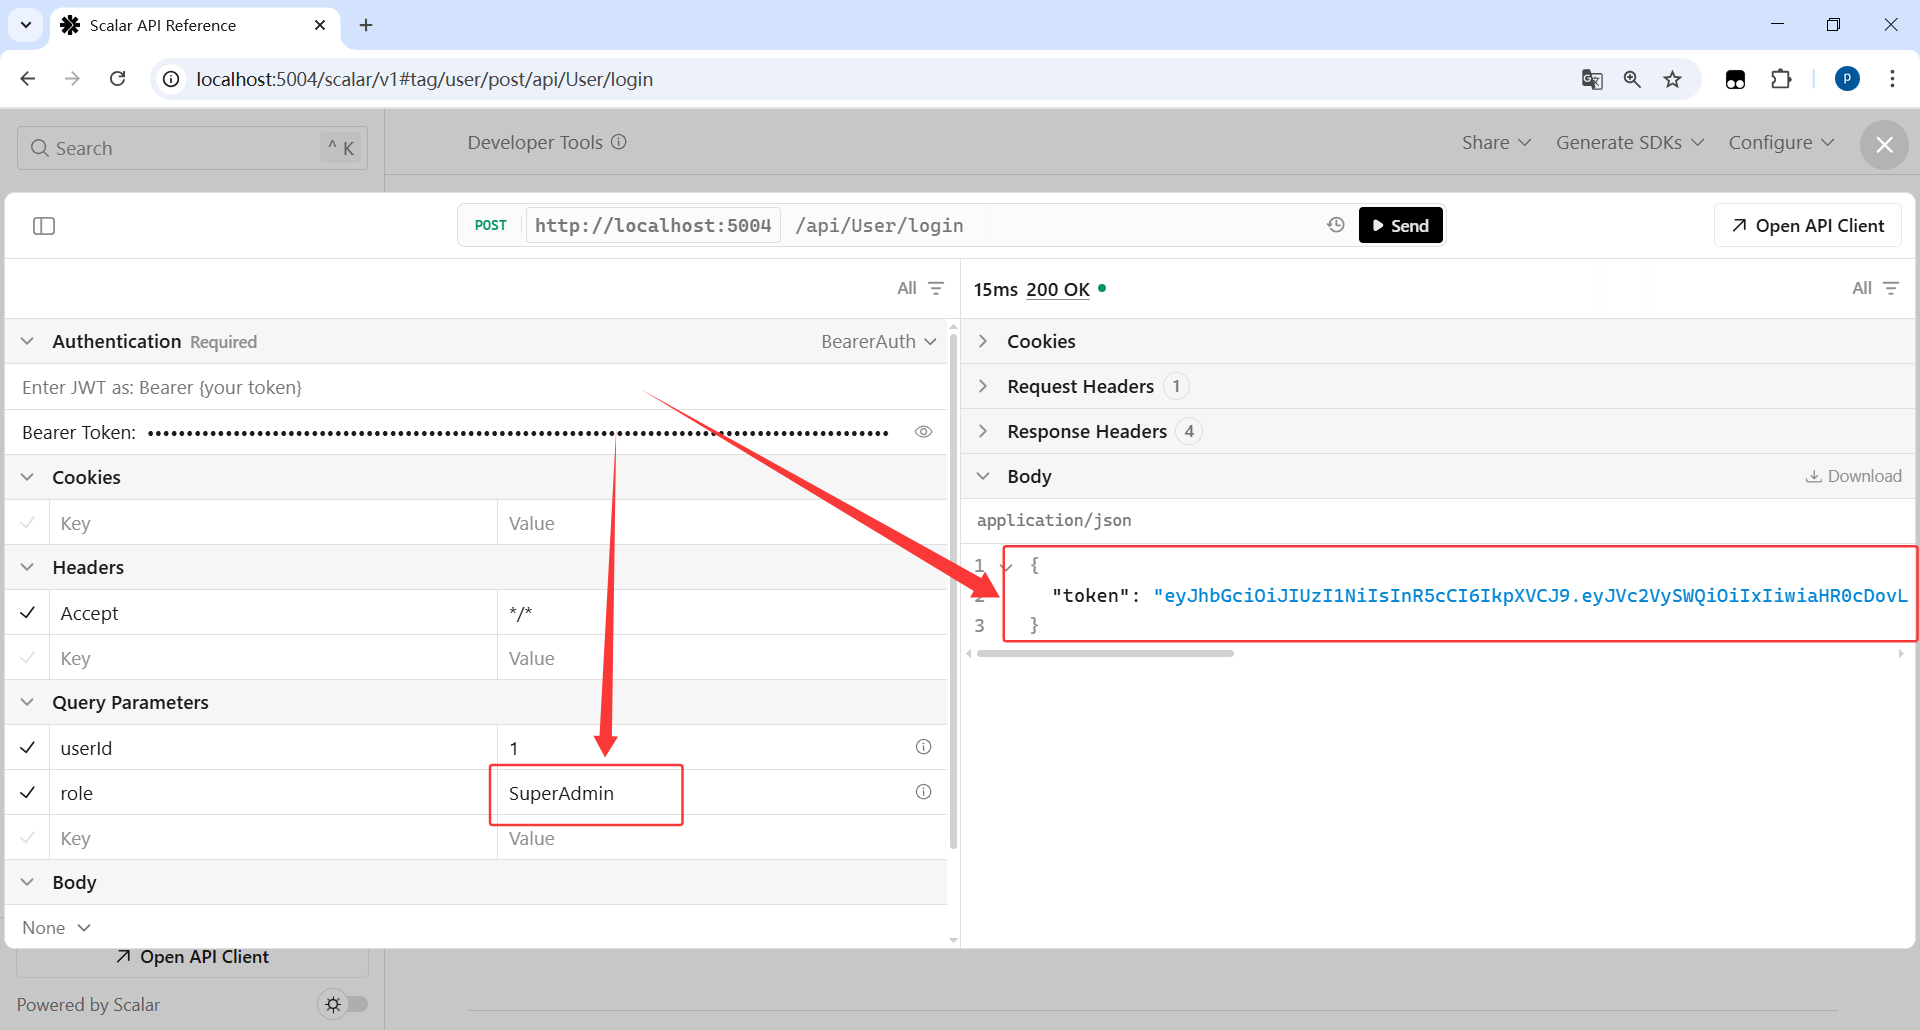Open Developer Tools info icon
1920x1030 pixels.
click(x=619, y=142)
